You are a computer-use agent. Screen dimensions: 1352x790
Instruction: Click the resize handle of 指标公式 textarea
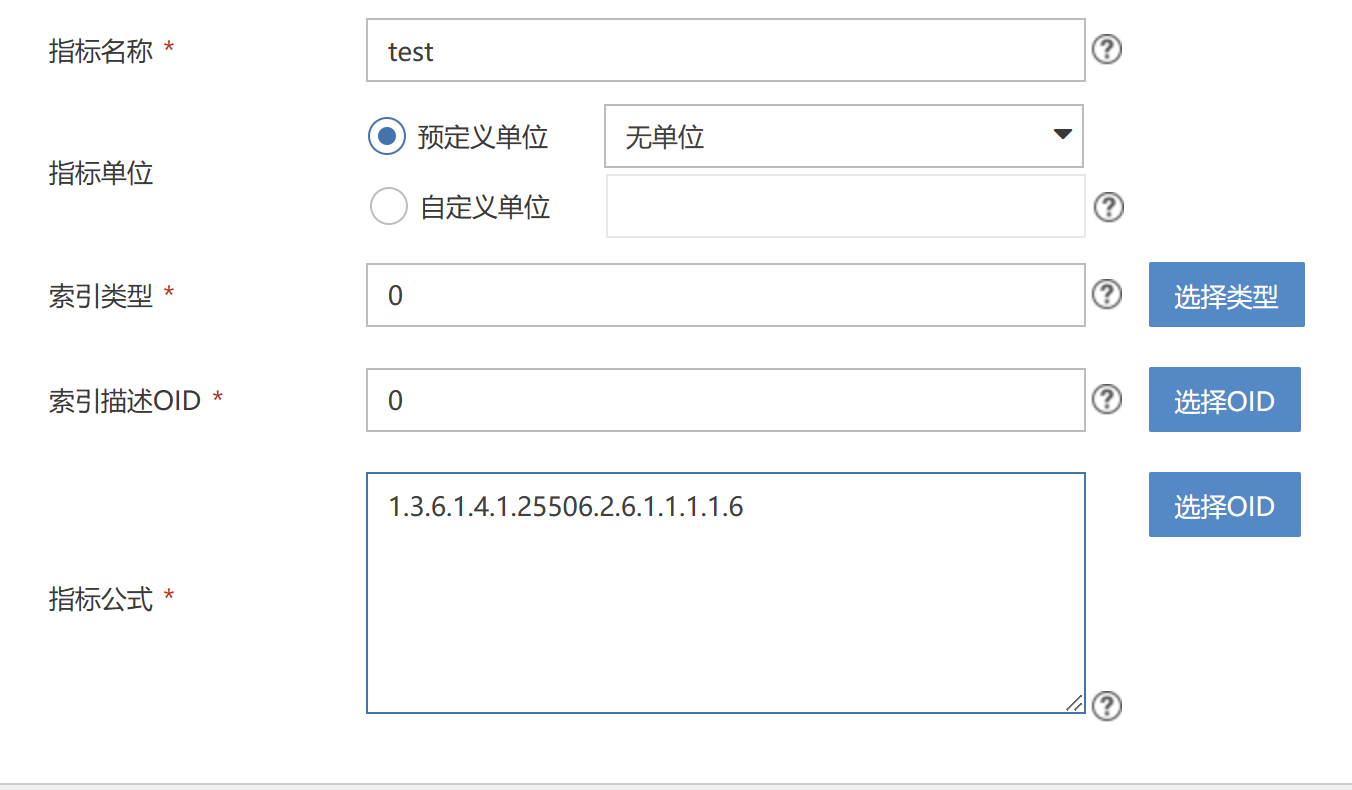coord(1074,702)
